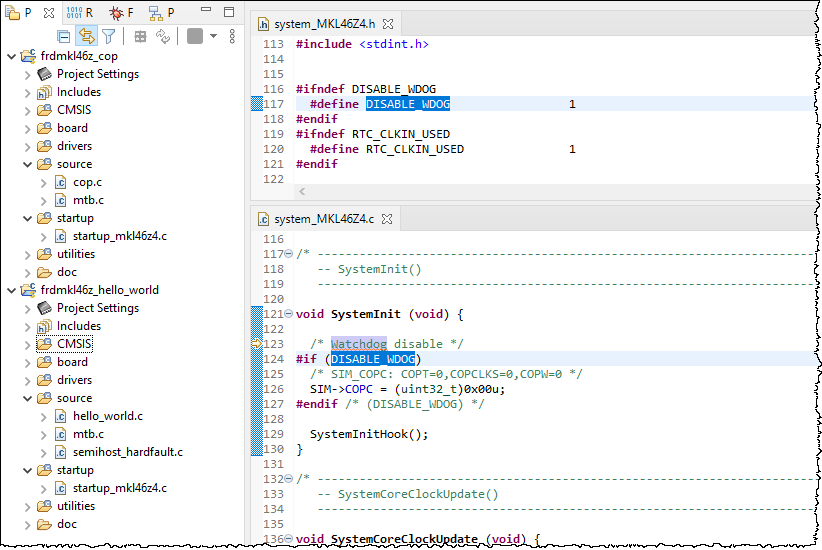
Task: Click Collapse All icon in project explorer toolbar
Action: click(x=63, y=37)
